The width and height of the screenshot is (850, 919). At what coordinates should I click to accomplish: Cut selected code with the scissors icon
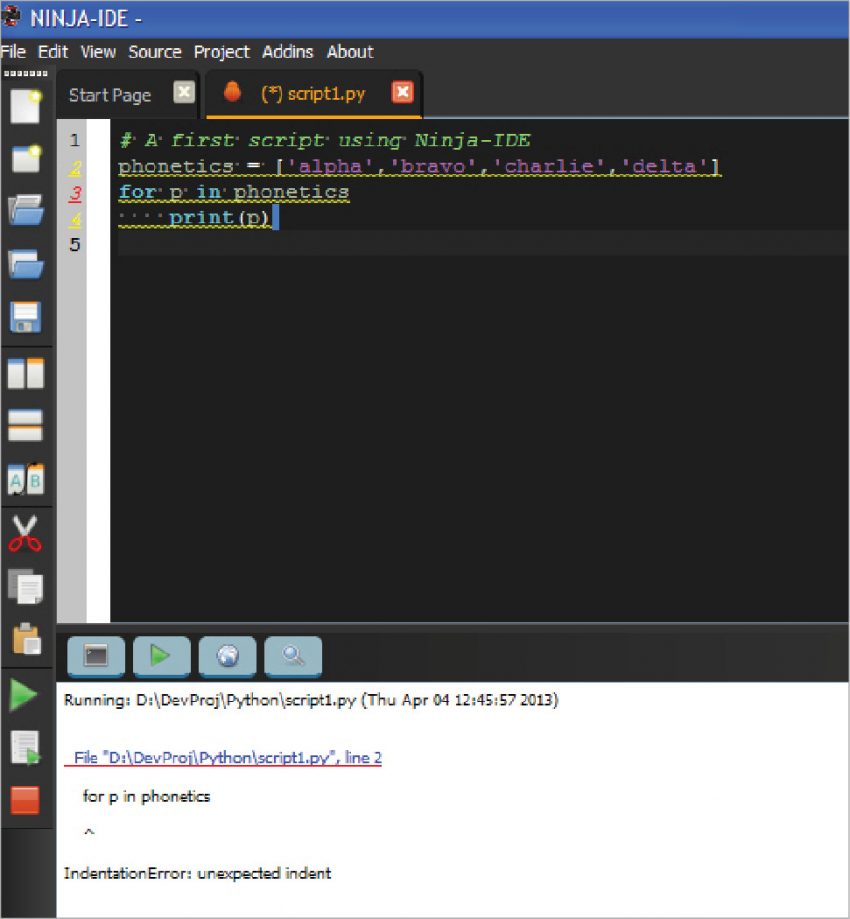(x=25, y=533)
